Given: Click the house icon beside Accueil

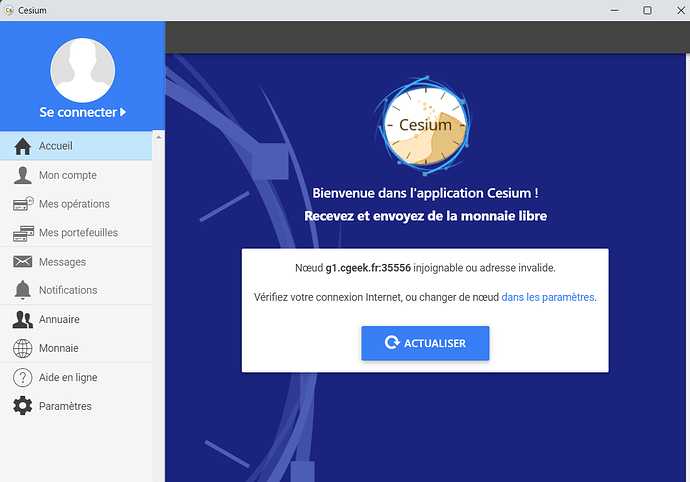Looking at the screenshot, I should [x=22, y=146].
